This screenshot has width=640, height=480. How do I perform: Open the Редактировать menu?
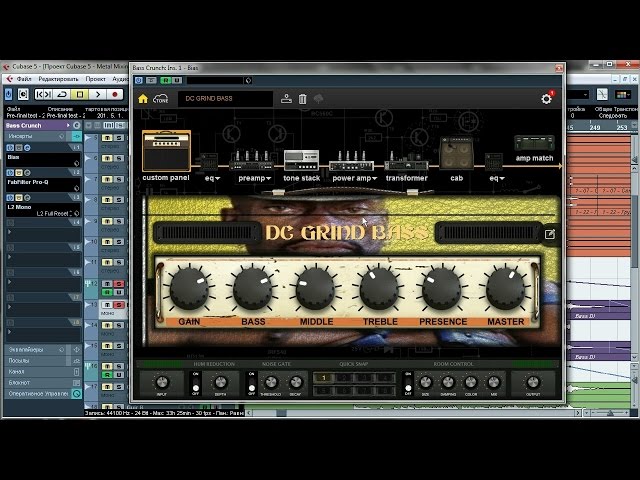(58, 79)
